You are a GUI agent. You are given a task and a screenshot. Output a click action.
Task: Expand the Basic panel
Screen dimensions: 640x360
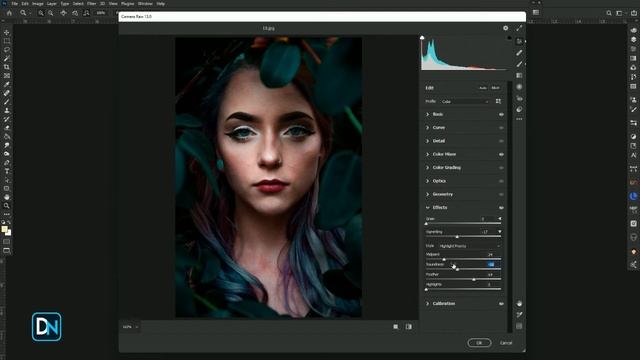pos(427,114)
